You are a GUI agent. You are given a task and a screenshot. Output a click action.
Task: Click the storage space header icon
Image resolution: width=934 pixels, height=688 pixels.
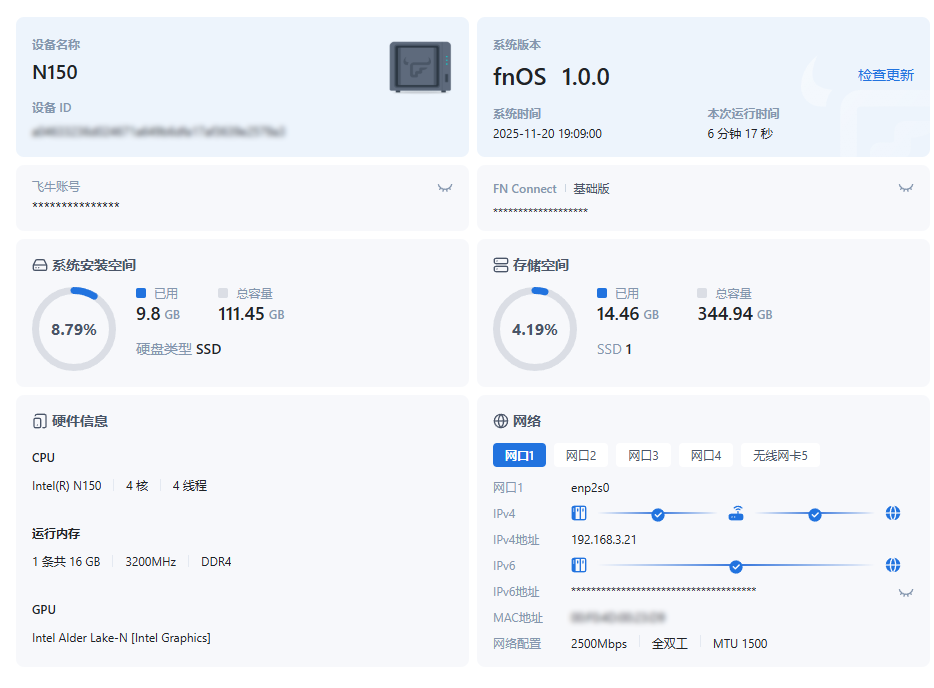tap(501, 266)
